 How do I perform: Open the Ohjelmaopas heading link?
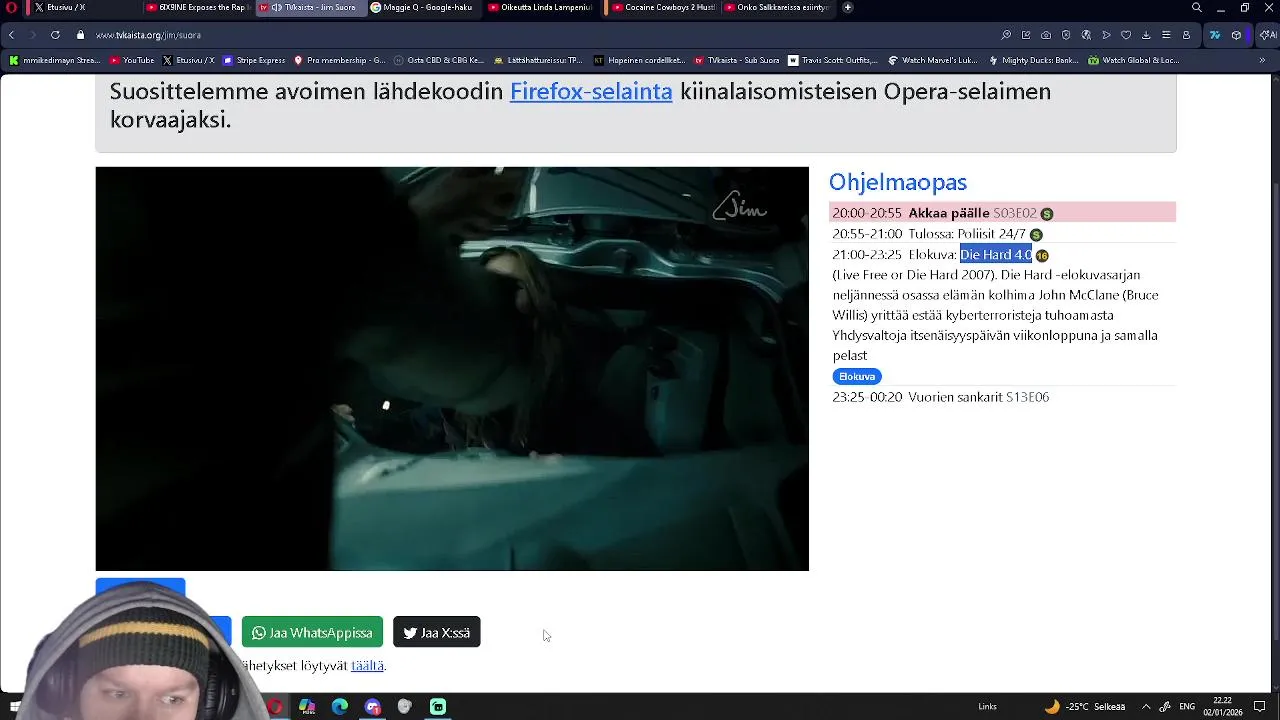898,182
